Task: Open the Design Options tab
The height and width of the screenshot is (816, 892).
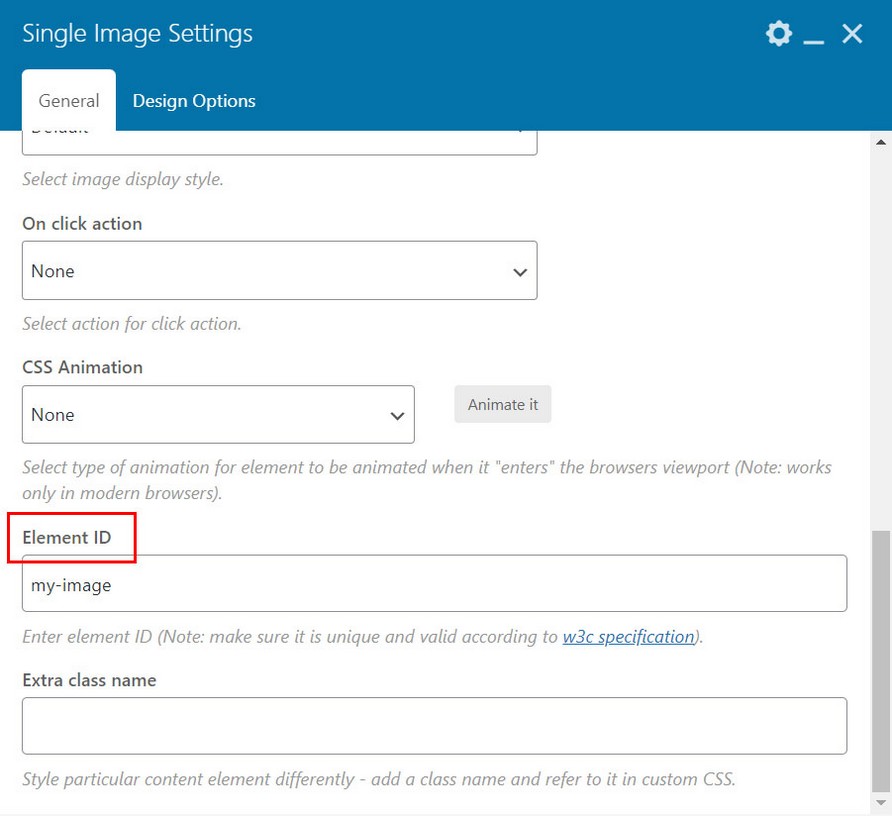Action: (x=194, y=101)
